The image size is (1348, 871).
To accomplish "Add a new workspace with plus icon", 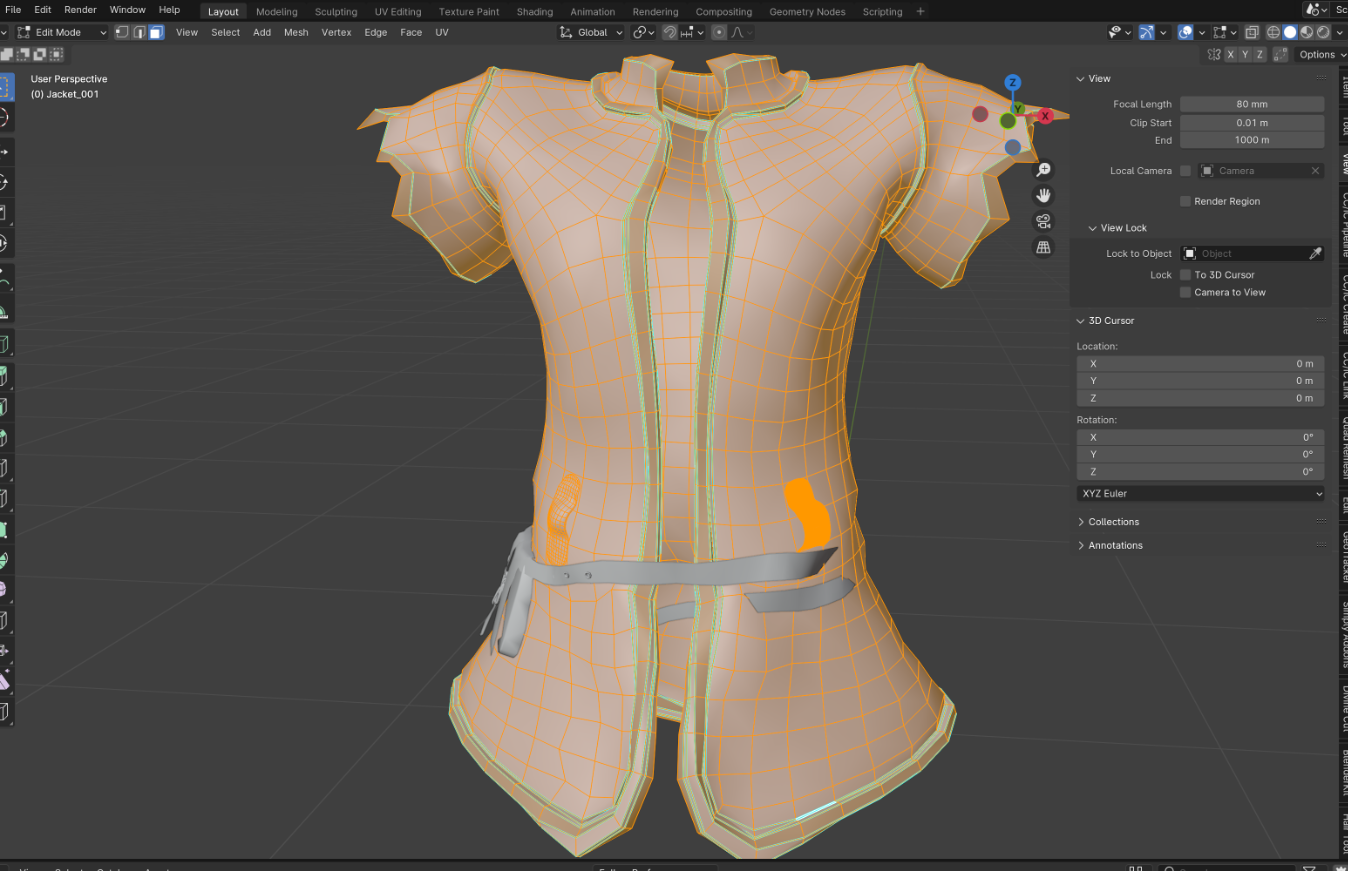I will pyautogui.click(x=921, y=11).
